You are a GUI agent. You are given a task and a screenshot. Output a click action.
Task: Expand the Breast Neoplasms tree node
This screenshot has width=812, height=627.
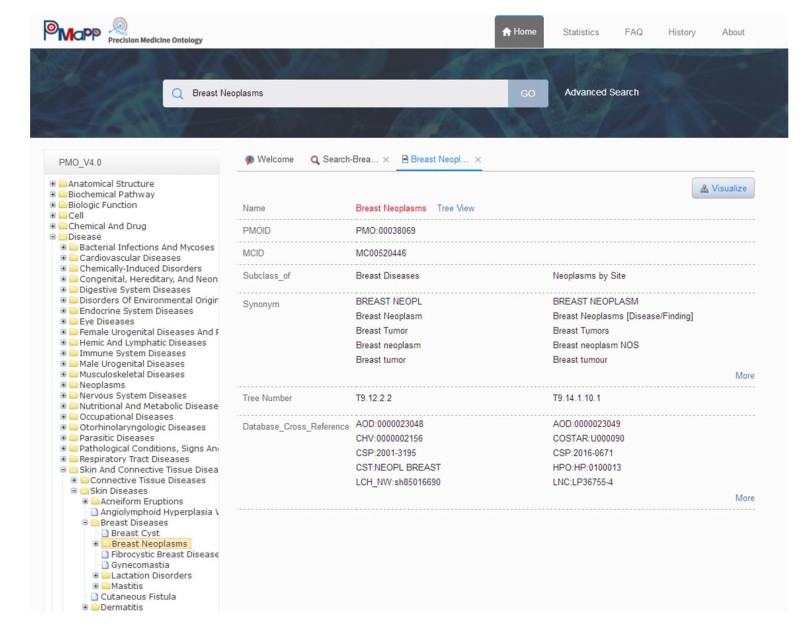click(x=96, y=544)
